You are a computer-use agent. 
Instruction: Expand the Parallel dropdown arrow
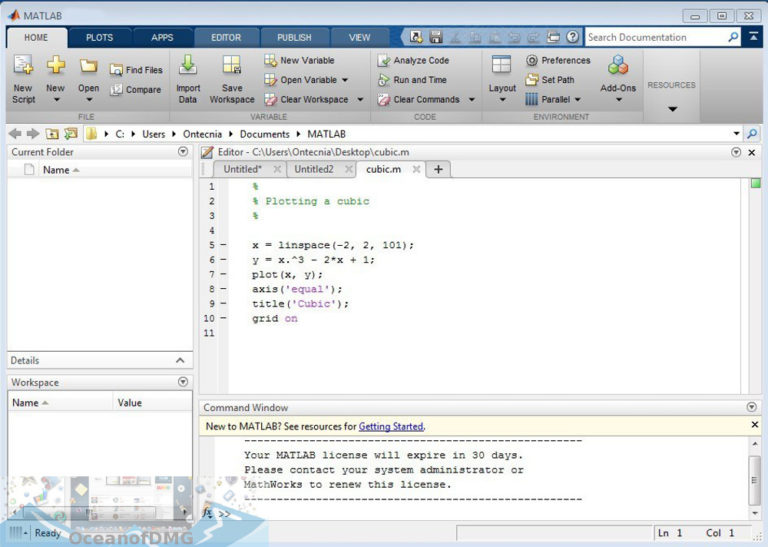(x=577, y=99)
